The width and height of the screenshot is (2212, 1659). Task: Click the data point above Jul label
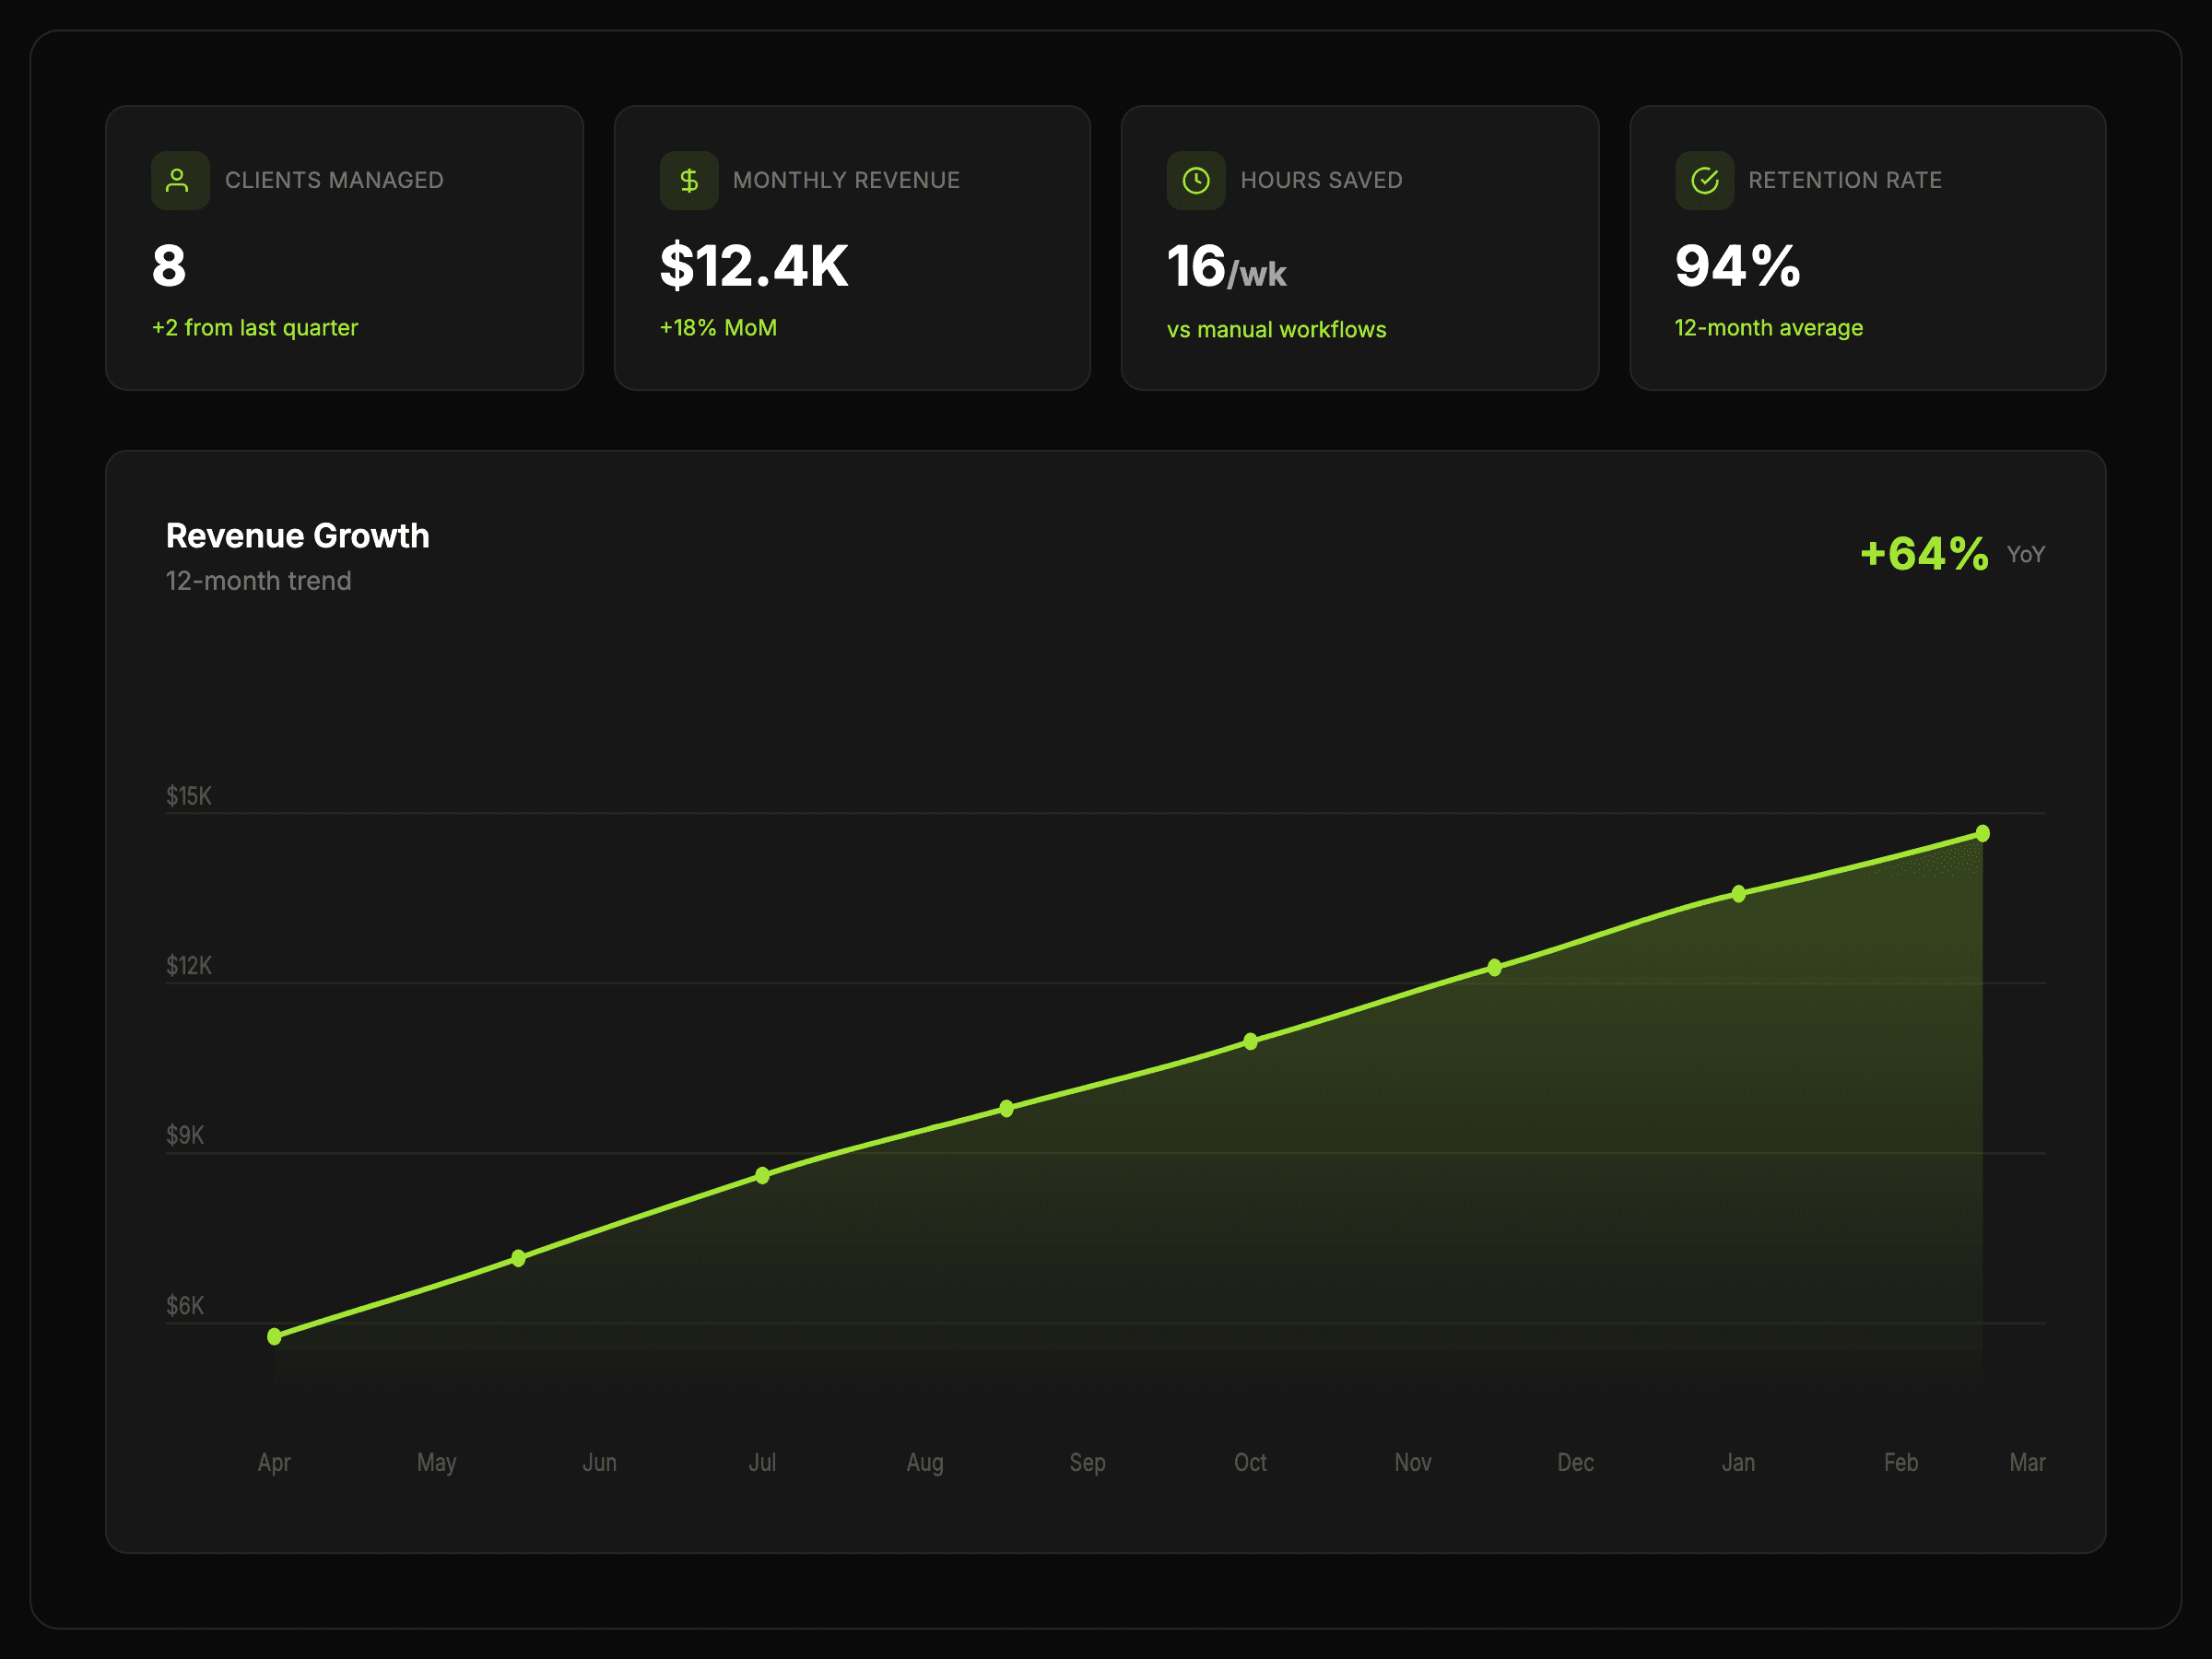pyautogui.click(x=762, y=1175)
